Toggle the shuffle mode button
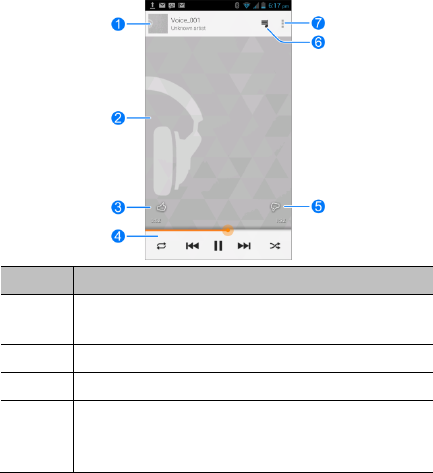433x473 pixels. pyautogui.click(x=275, y=246)
